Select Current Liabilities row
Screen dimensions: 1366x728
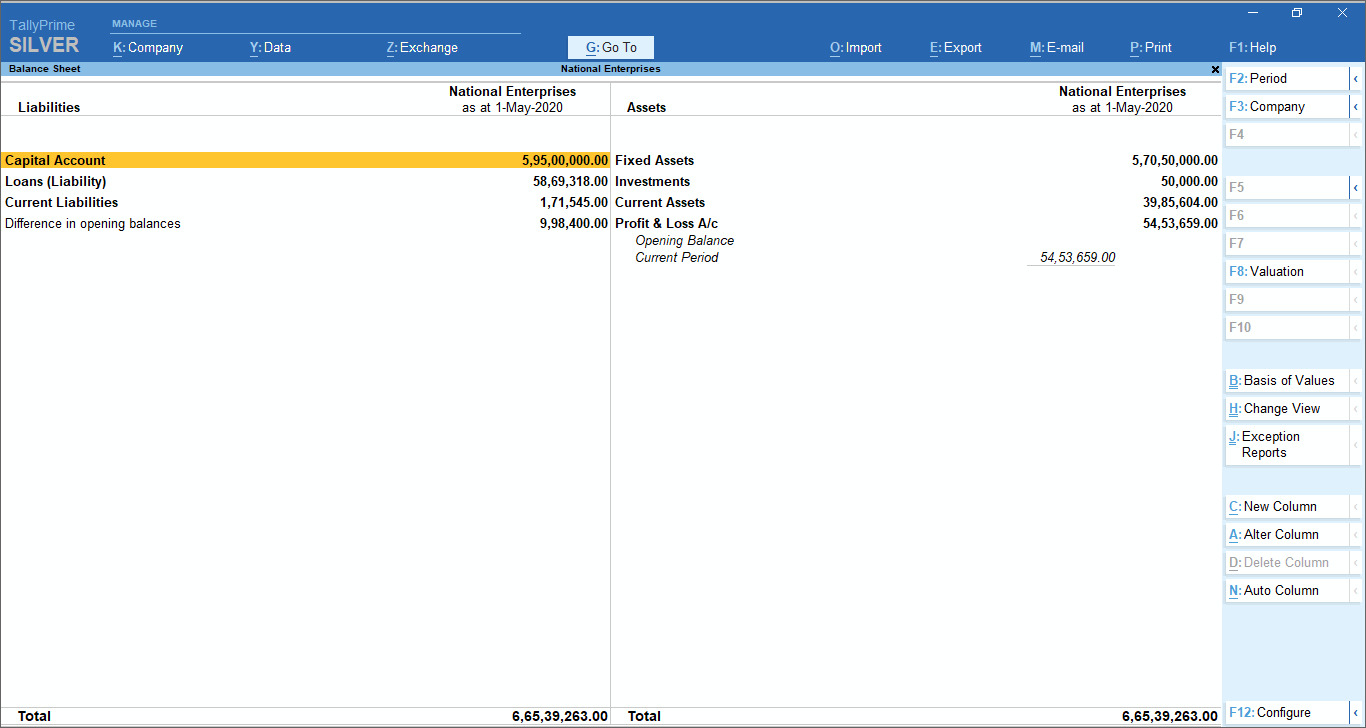tap(305, 202)
